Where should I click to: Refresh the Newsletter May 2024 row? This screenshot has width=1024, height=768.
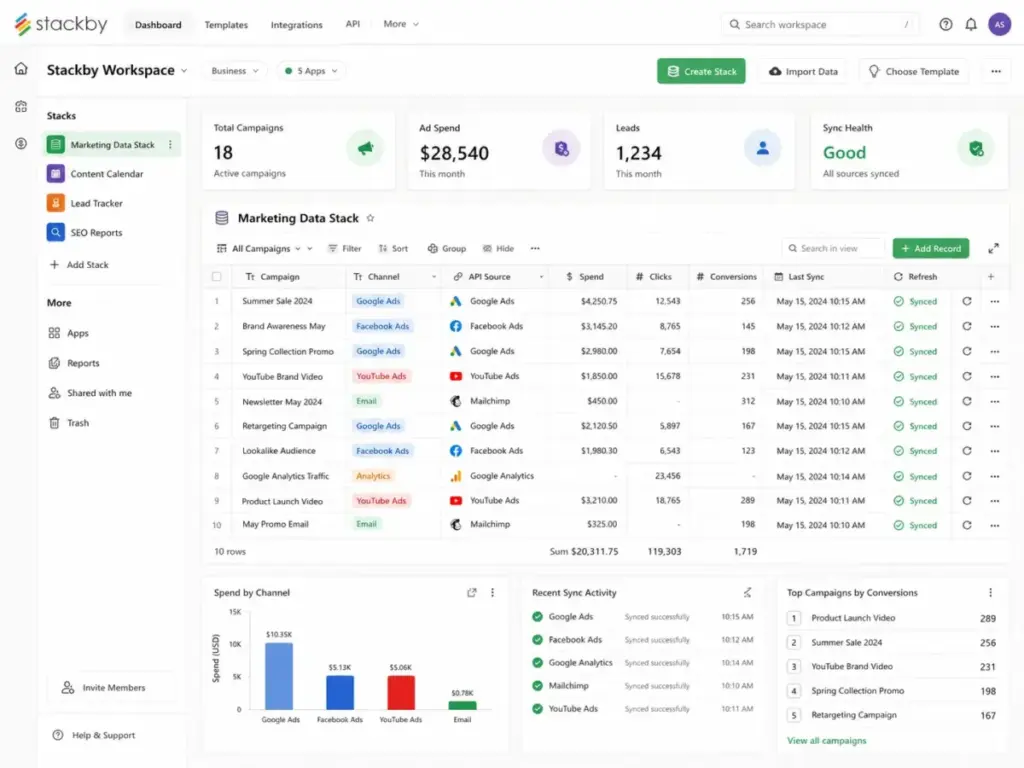click(967, 401)
